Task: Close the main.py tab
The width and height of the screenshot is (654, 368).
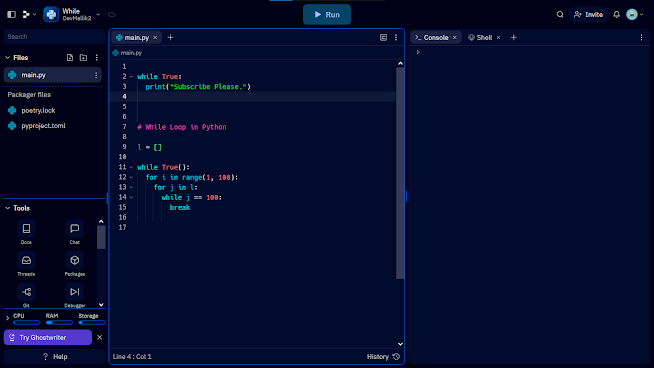Action: click(155, 38)
